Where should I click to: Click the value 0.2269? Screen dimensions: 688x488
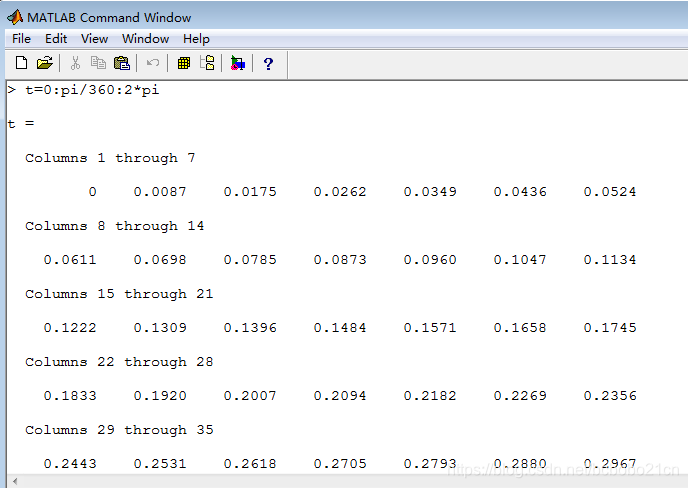(520, 396)
